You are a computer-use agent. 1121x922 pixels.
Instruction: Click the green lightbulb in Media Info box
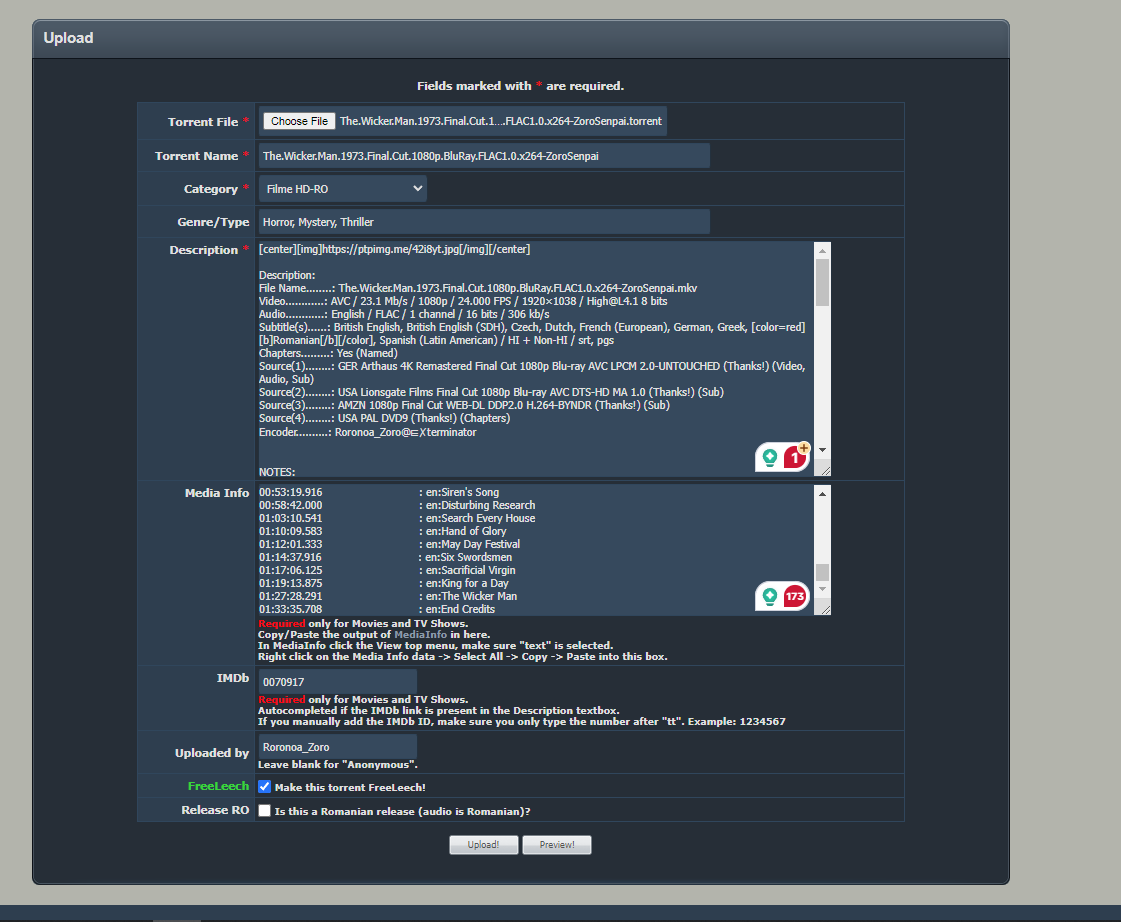click(770, 597)
